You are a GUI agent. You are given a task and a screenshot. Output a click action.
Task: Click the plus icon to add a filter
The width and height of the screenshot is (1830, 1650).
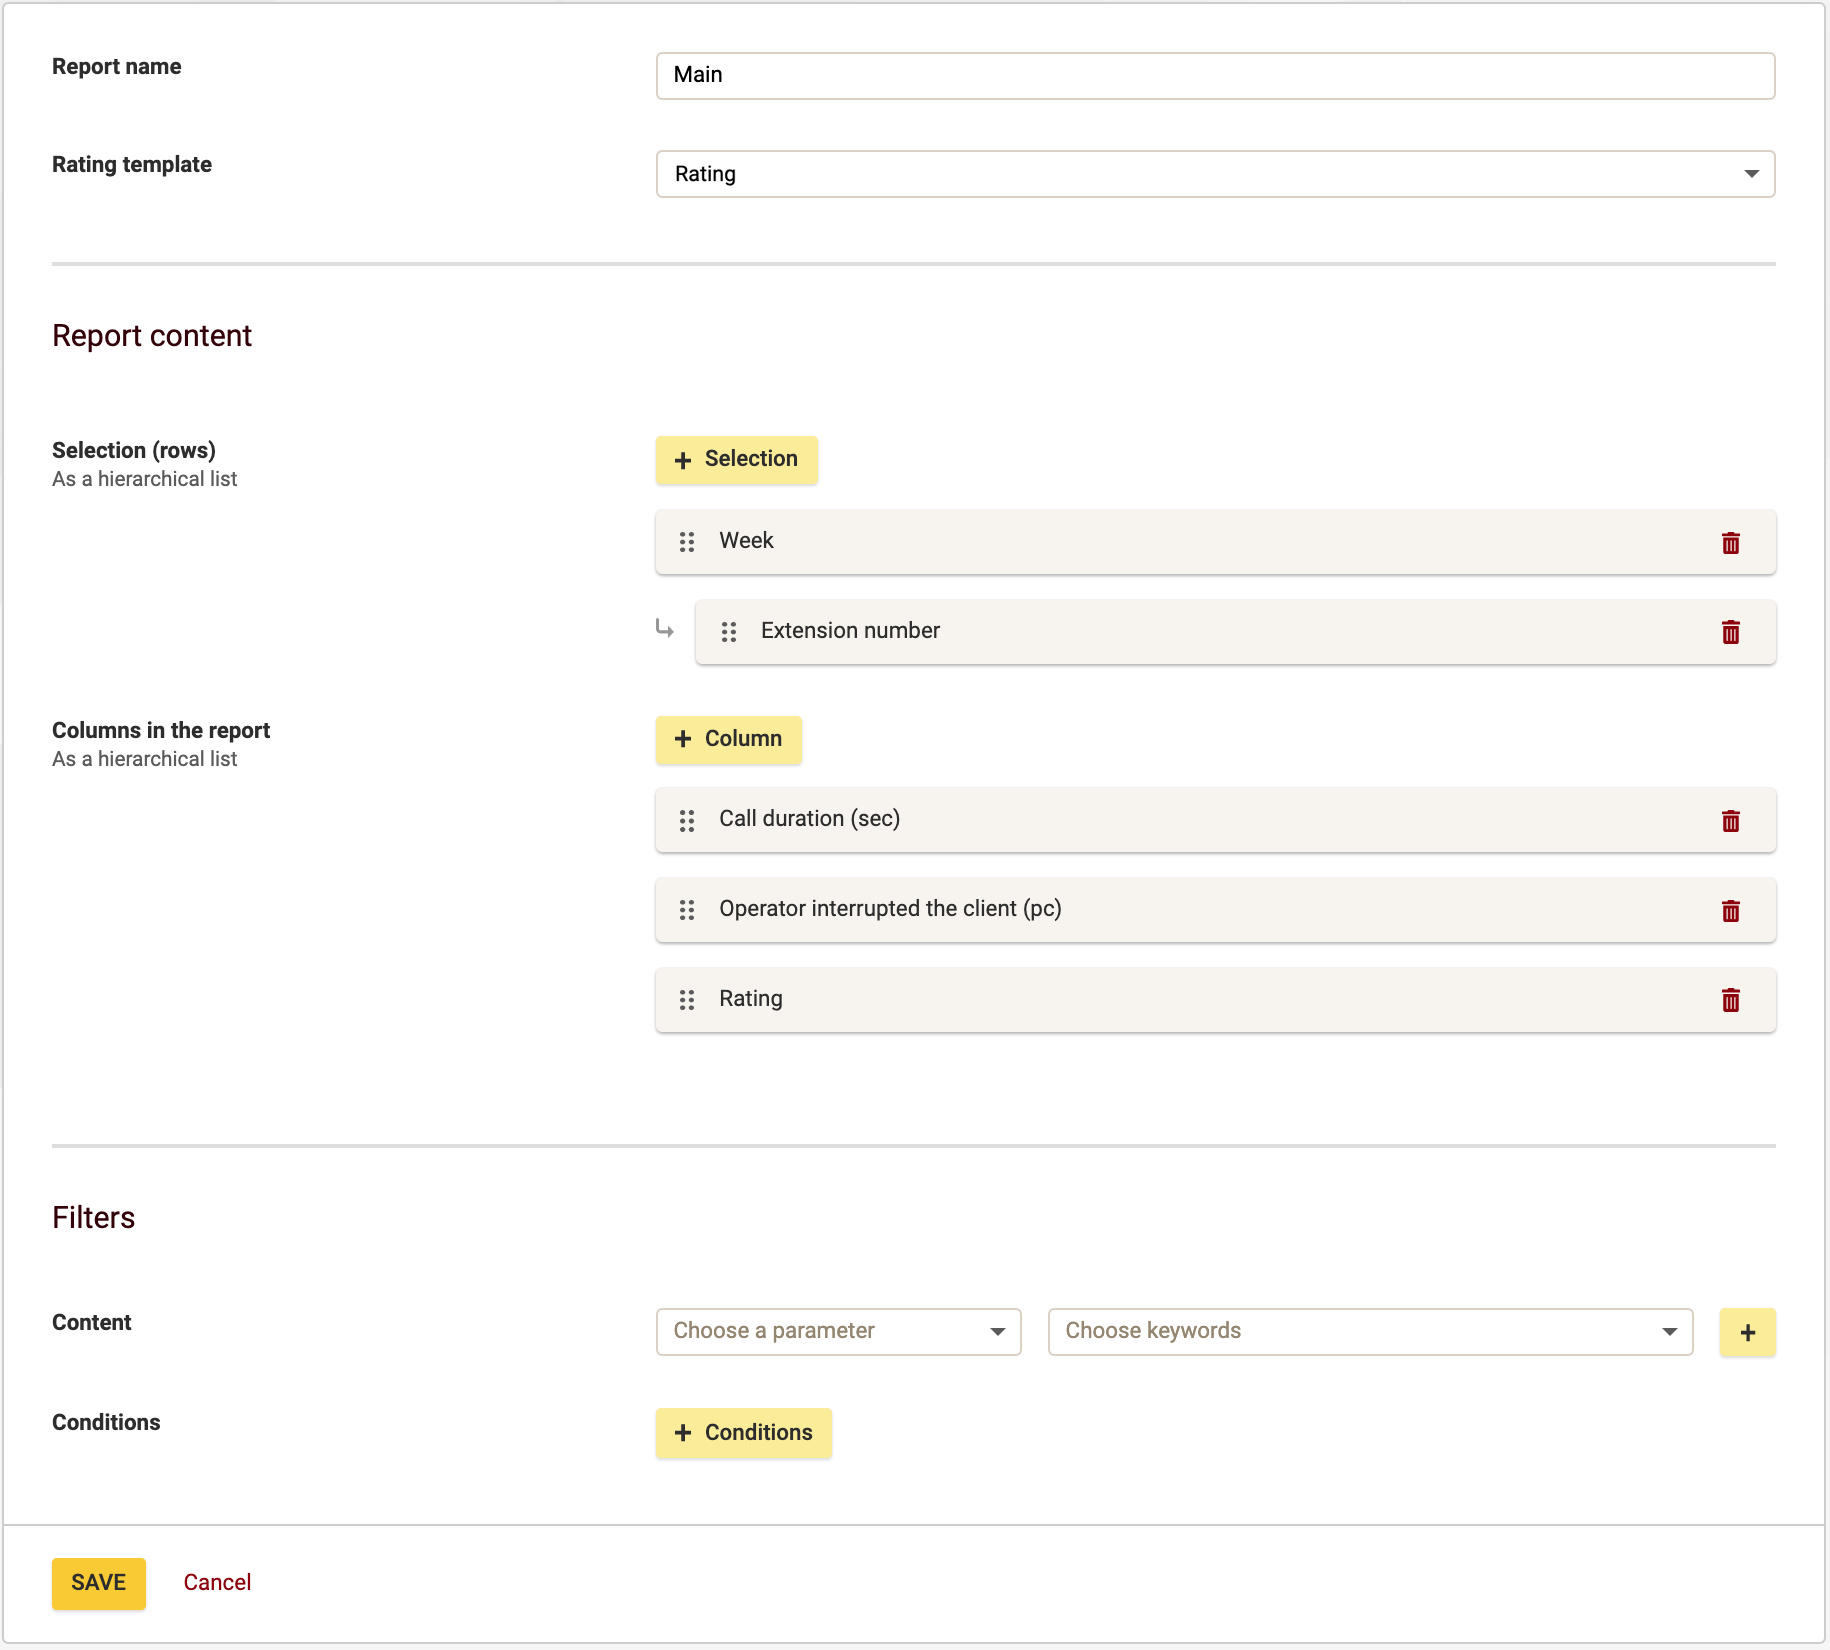point(1747,1331)
